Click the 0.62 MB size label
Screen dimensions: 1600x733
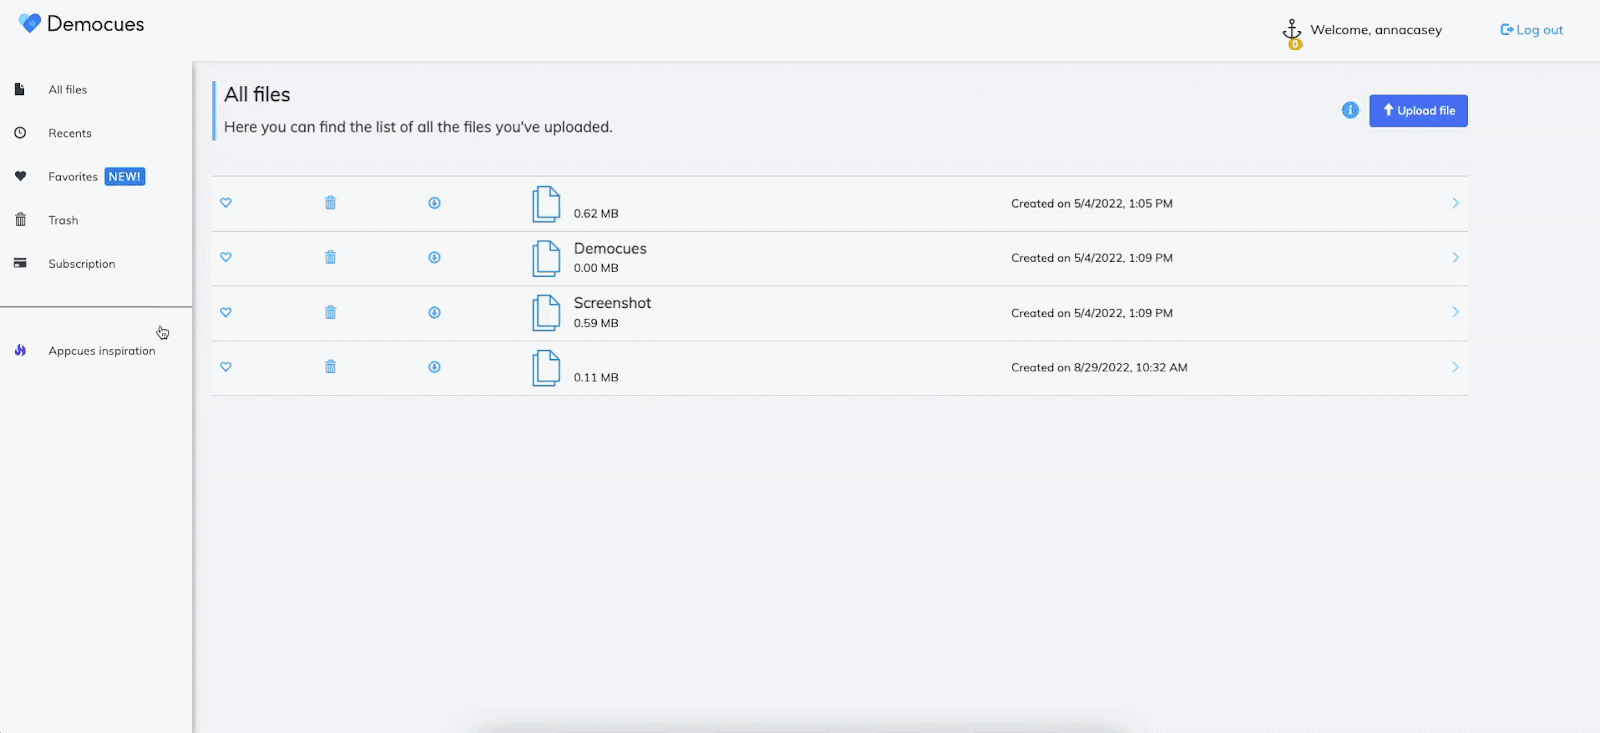click(x=596, y=214)
